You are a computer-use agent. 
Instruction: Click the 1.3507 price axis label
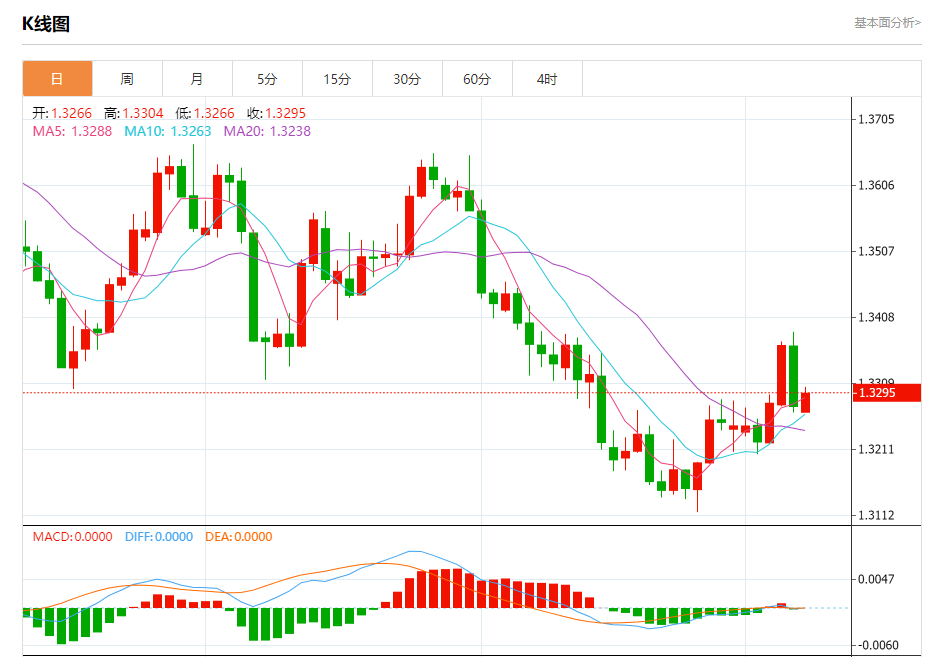coord(876,251)
